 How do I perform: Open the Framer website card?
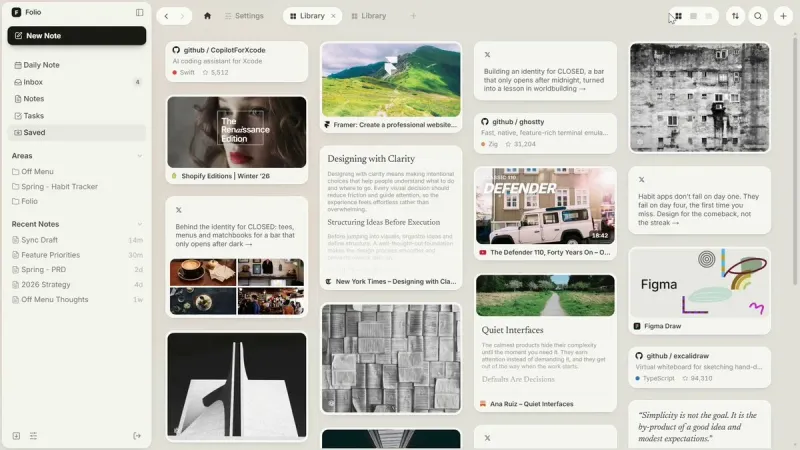click(x=391, y=87)
